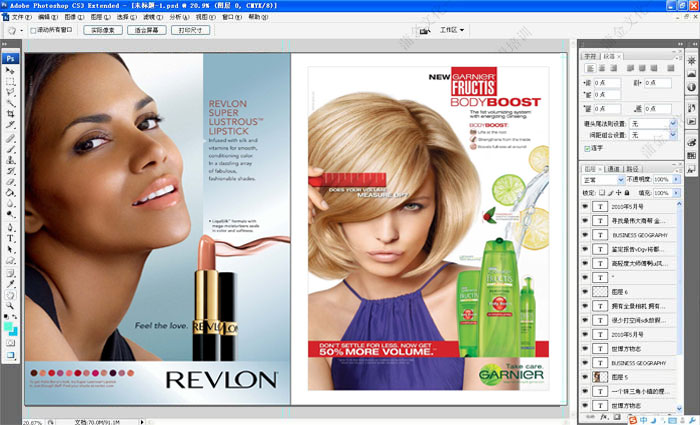Open the 正常 blend mode dropdown
Viewport: 700px width, 425px height.
coord(604,179)
